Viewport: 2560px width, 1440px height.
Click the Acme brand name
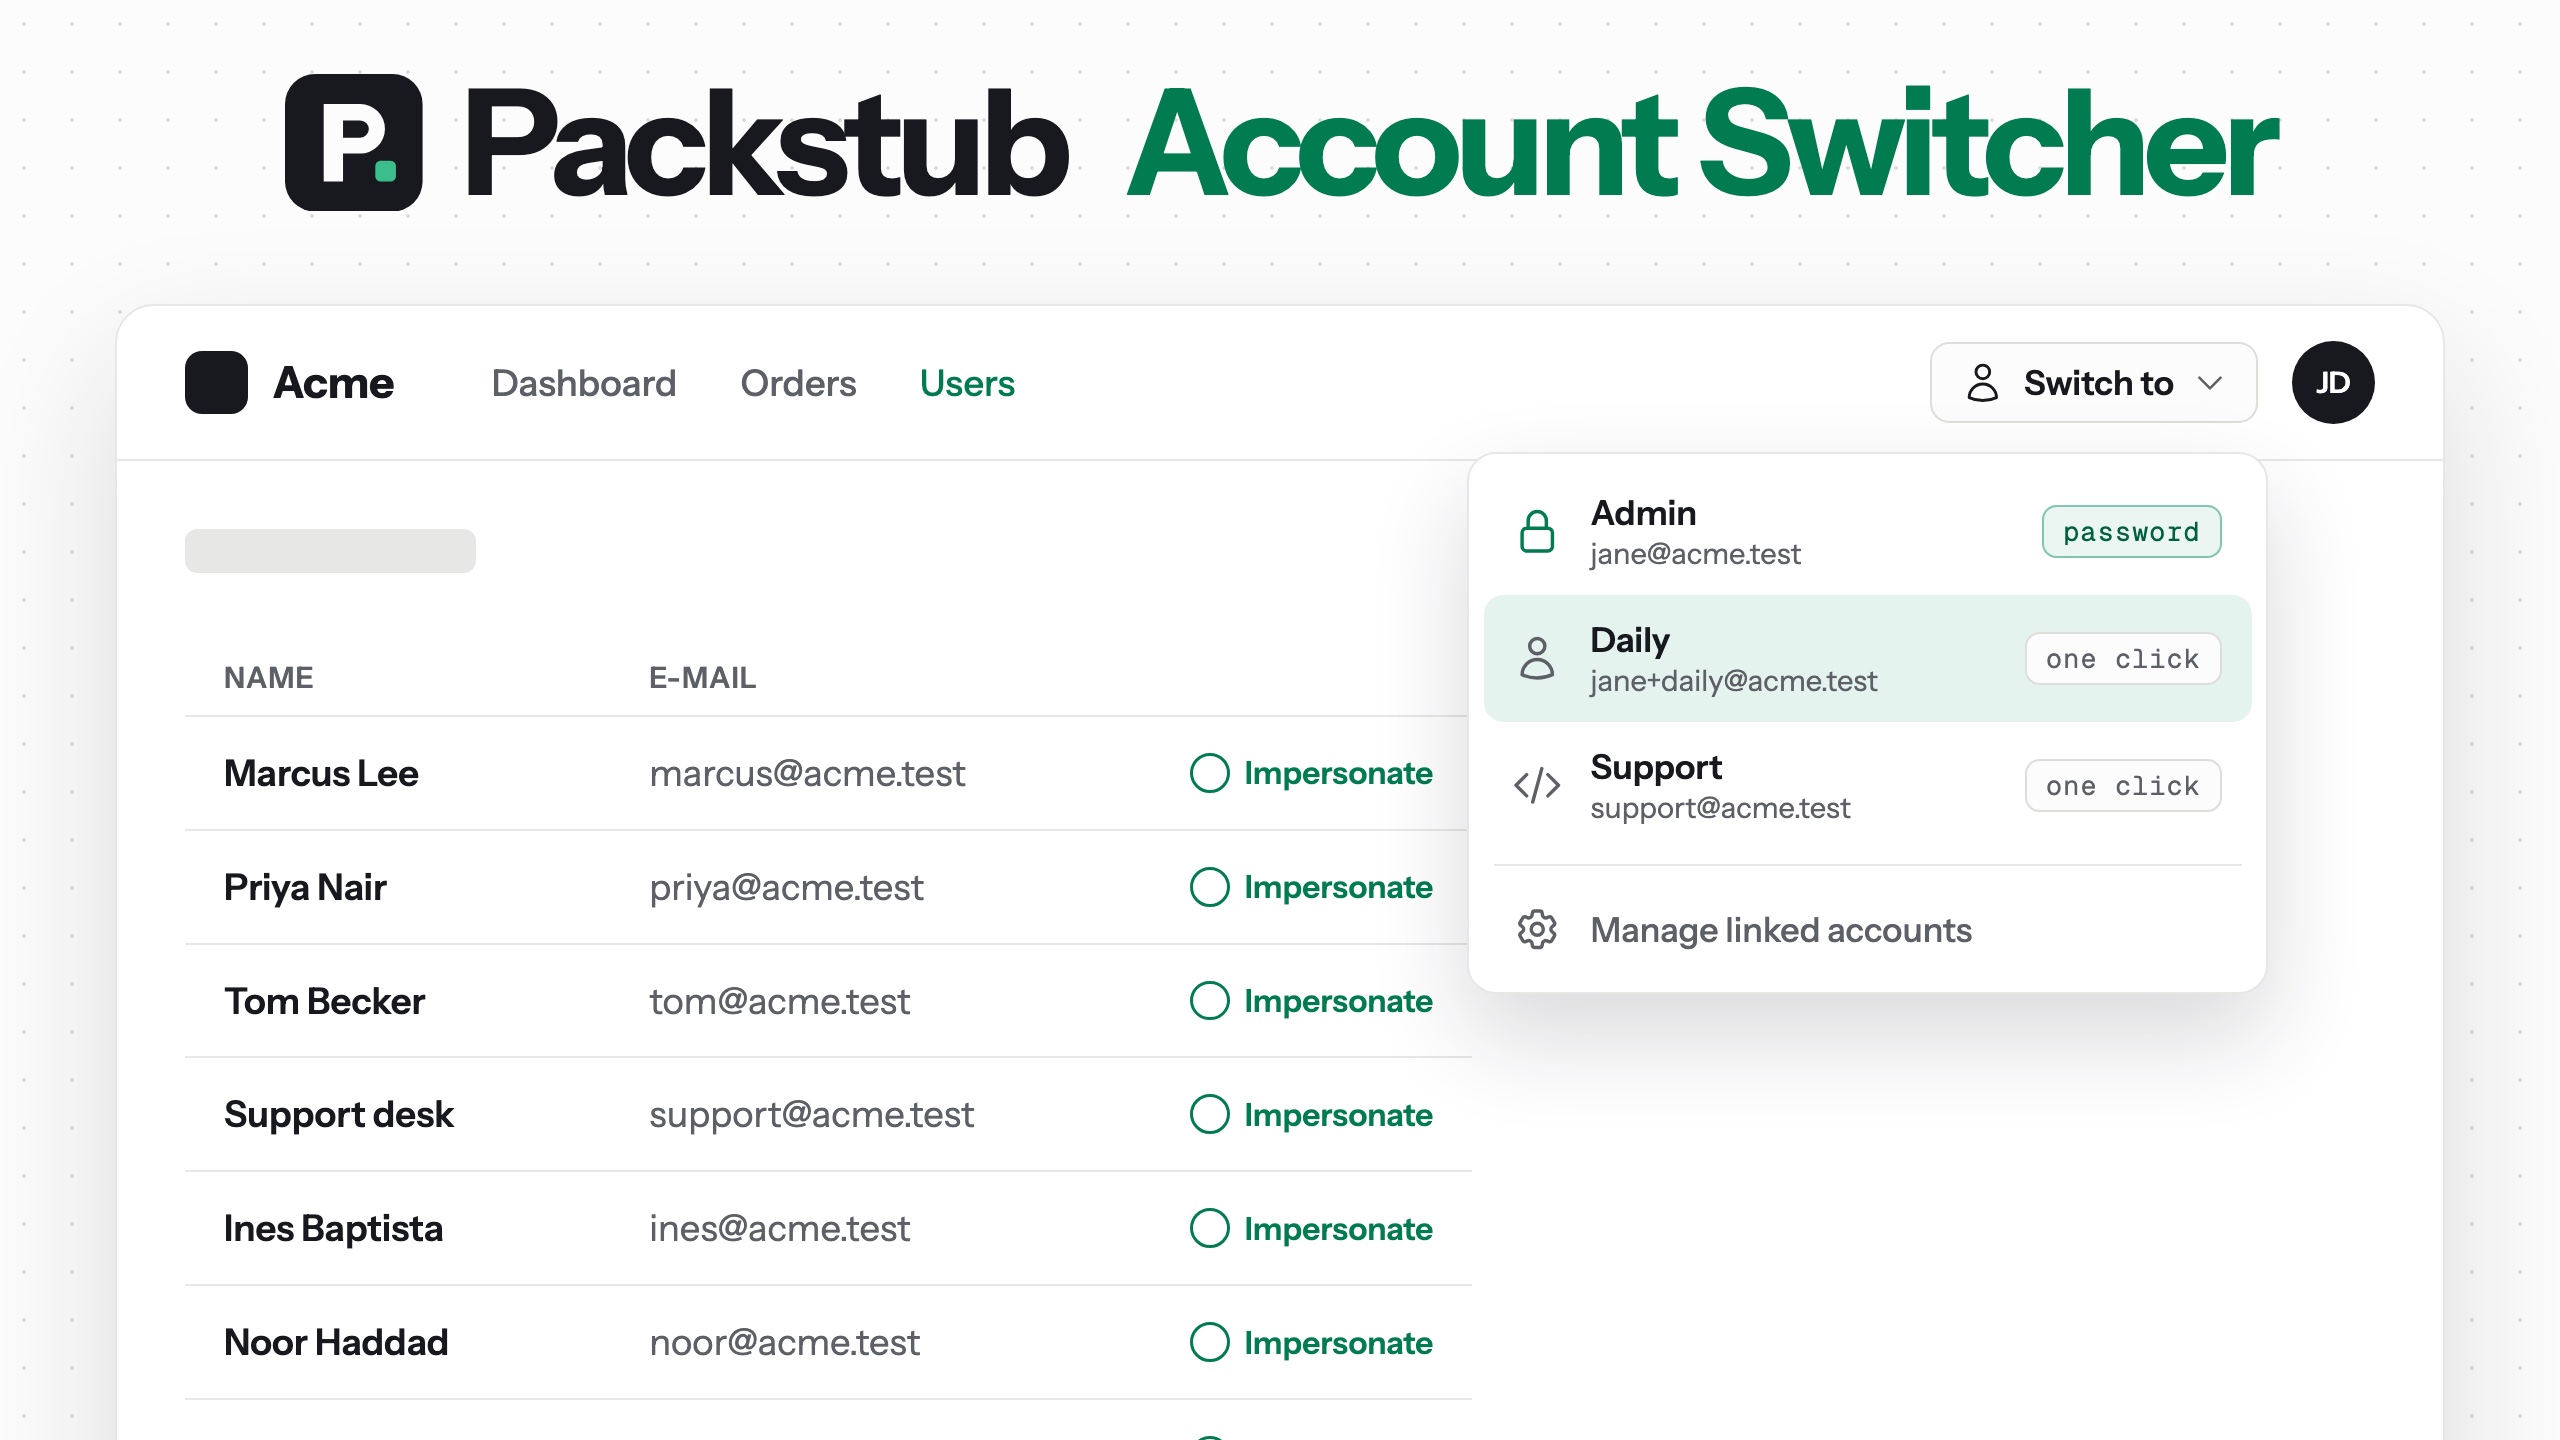pos(334,383)
